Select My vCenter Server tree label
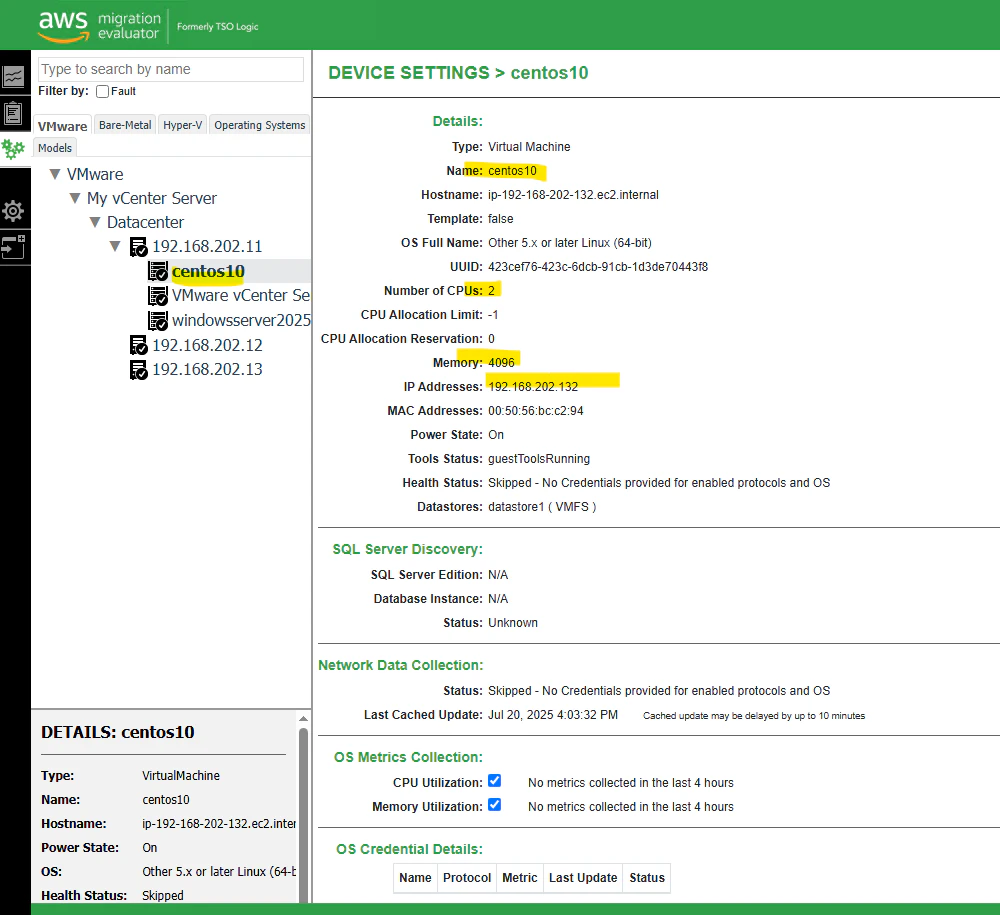The height and width of the screenshot is (915, 1000). click(152, 198)
